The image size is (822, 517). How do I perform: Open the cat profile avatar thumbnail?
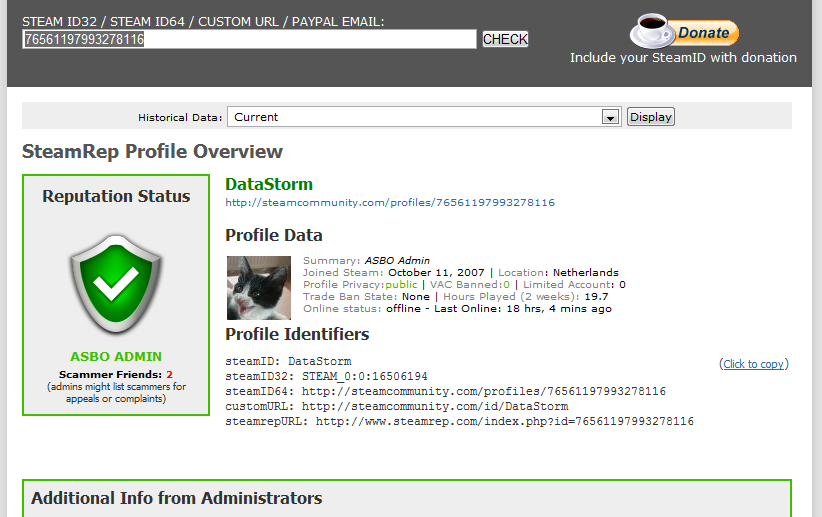[258, 287]
